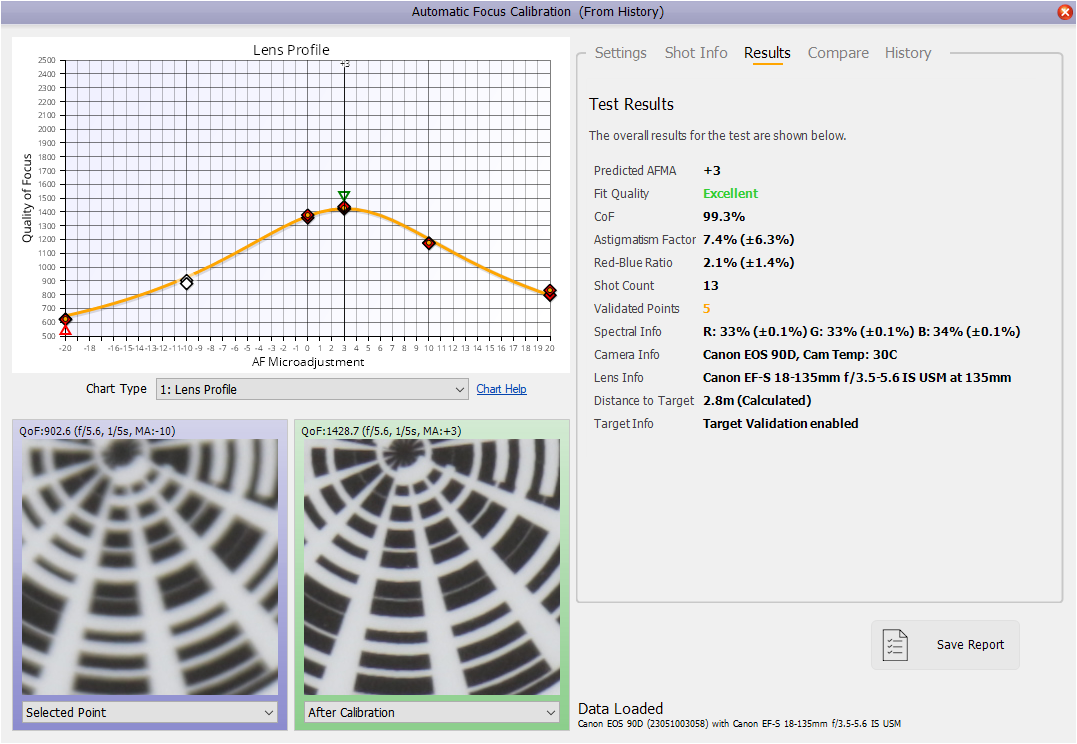Open the Chart Type dropdown
Image resolution: width=1077 pixels, height=744 pixels.
click(x=312, y=390)
